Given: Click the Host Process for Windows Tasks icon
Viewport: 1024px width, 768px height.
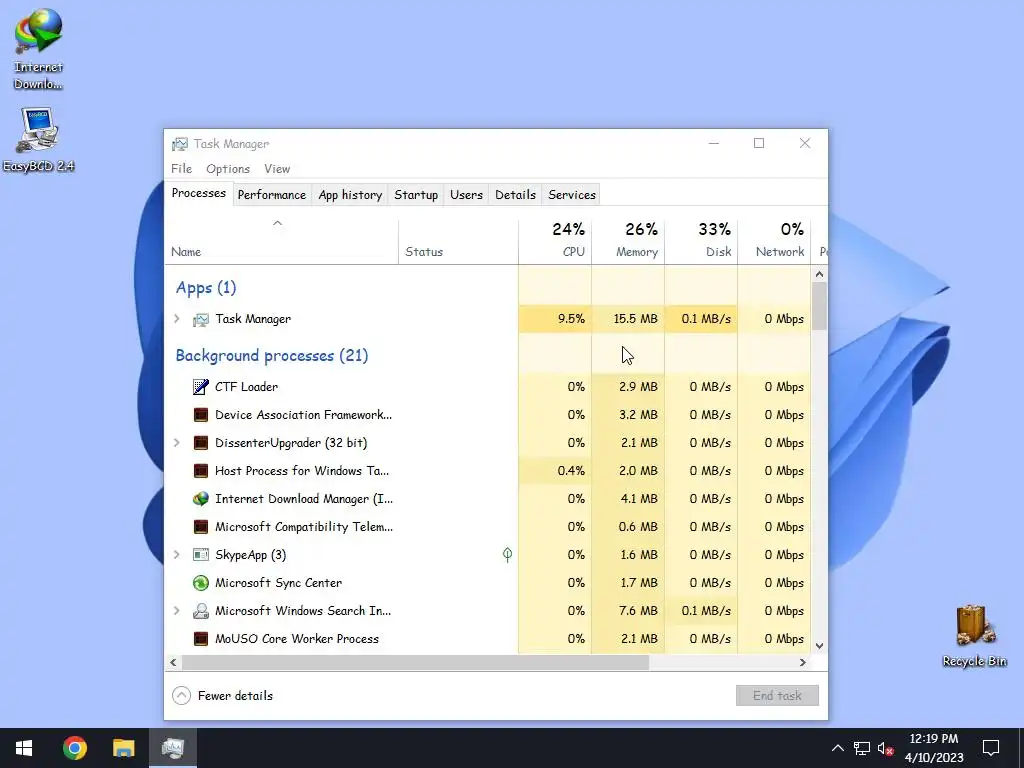Looking at the screenshot, I should (x=200, y=471).
